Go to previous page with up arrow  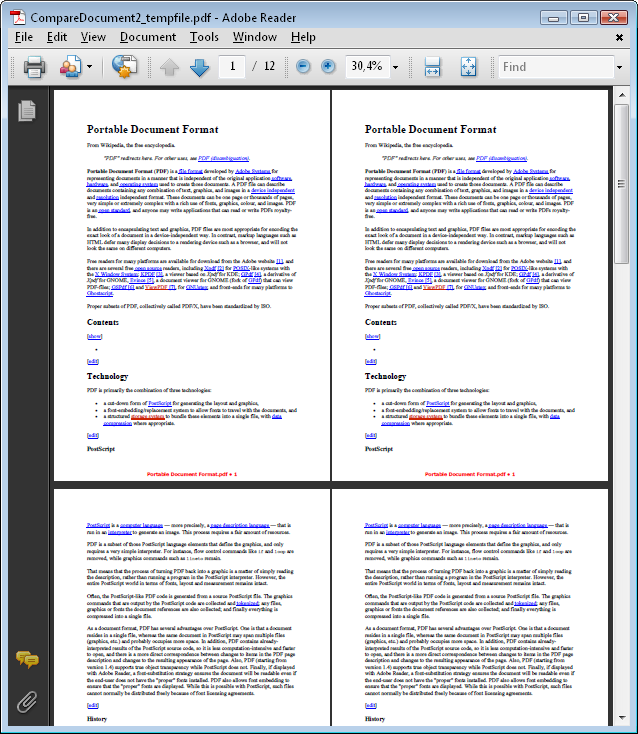(x=169, y=67)
